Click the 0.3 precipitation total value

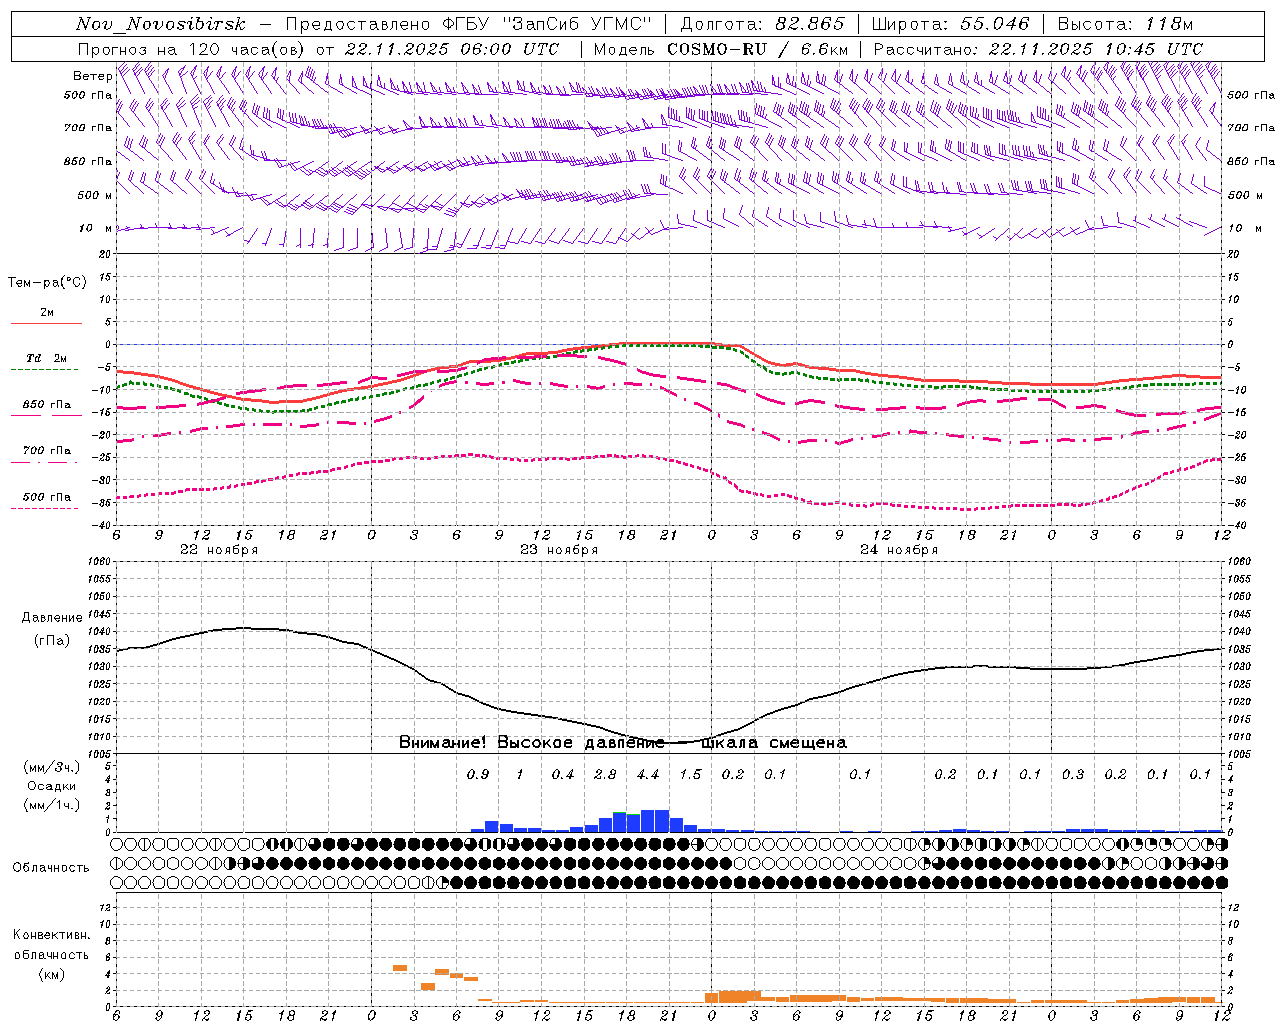(x=1073, y=774)
